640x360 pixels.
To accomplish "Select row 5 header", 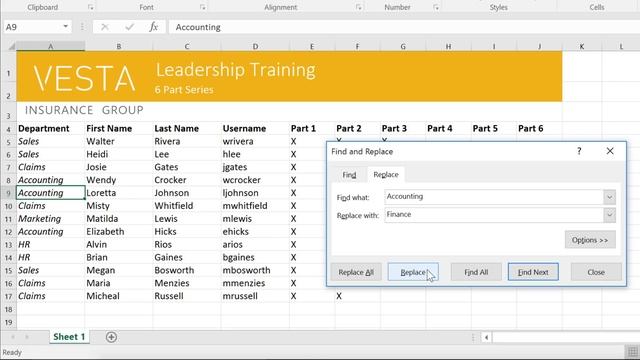I will 9,142.
